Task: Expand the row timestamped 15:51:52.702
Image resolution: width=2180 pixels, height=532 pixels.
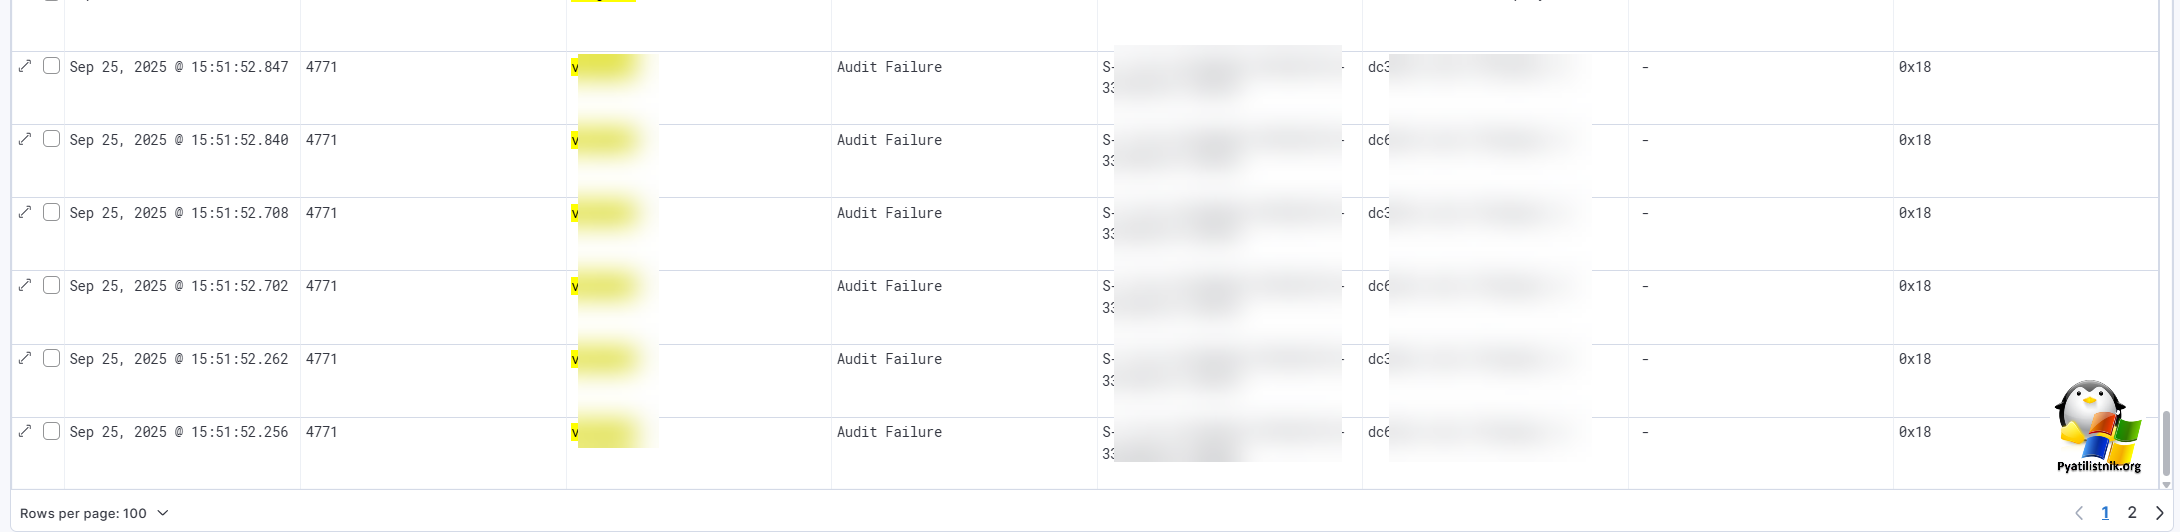Action: [x=25, y=285]
